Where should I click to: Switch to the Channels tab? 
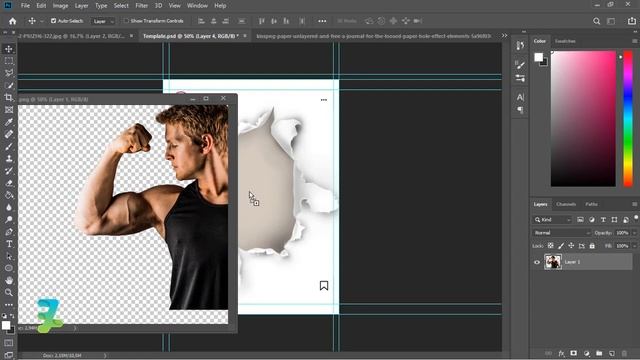pos(566,204)
